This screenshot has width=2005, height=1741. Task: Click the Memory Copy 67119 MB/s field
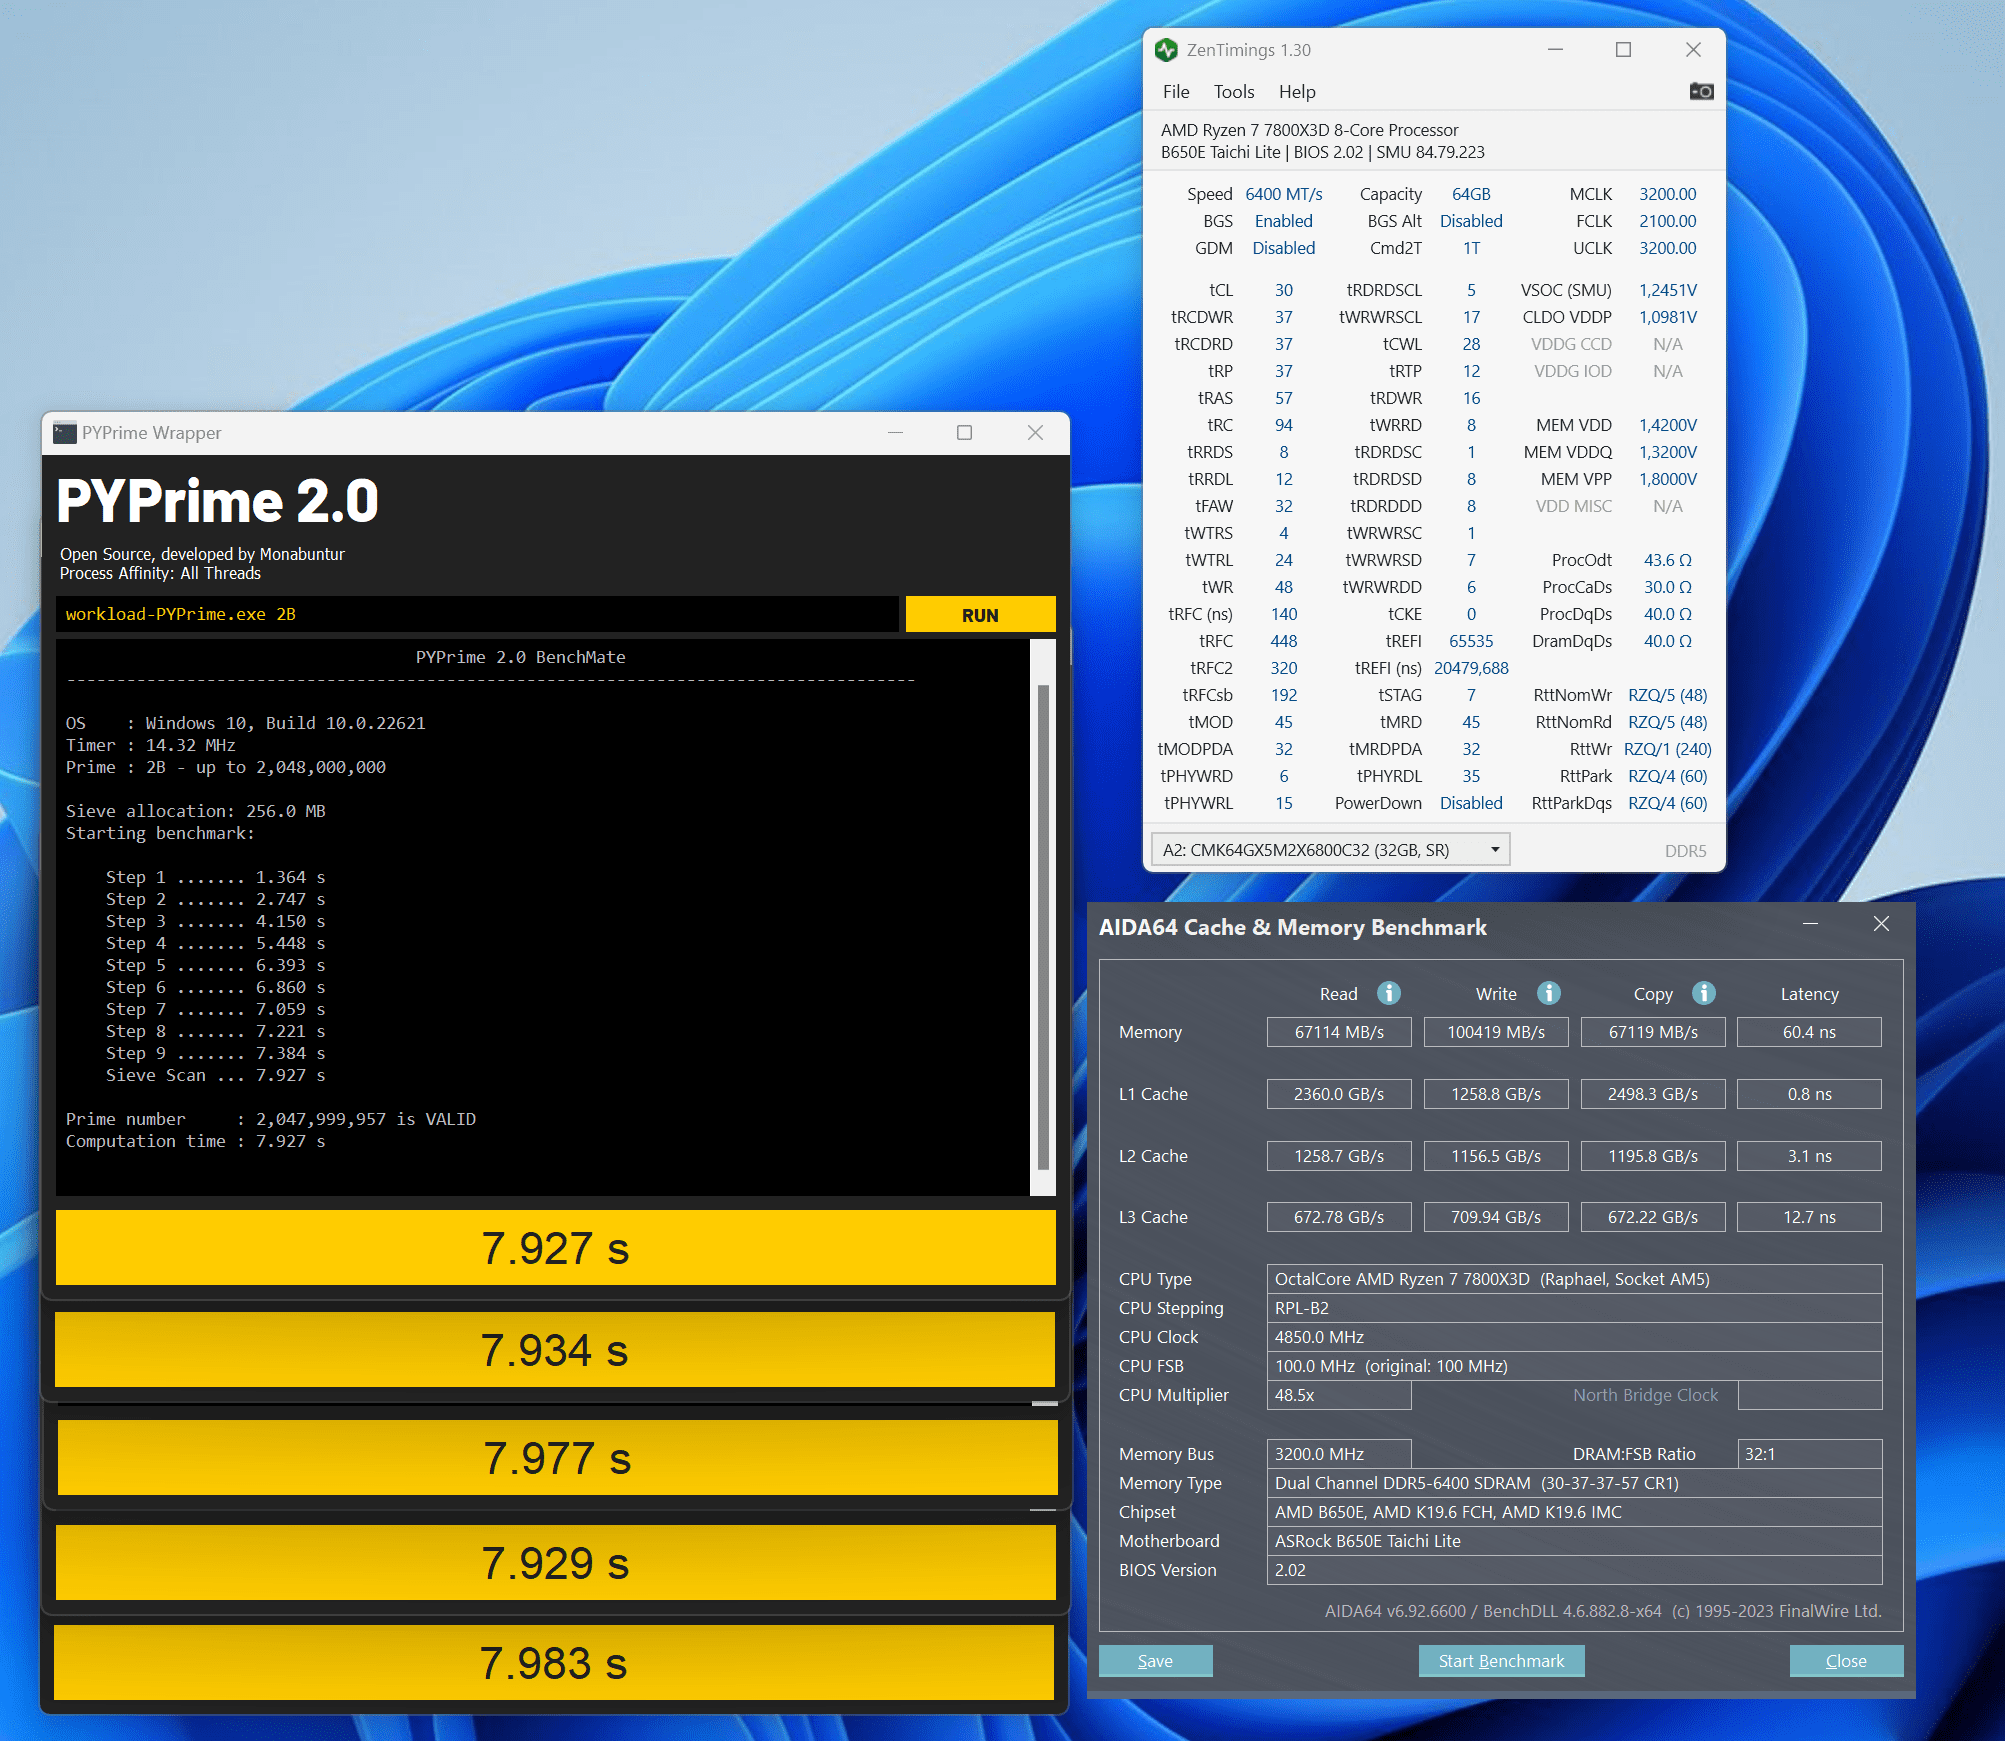tap(1653, 1032)
